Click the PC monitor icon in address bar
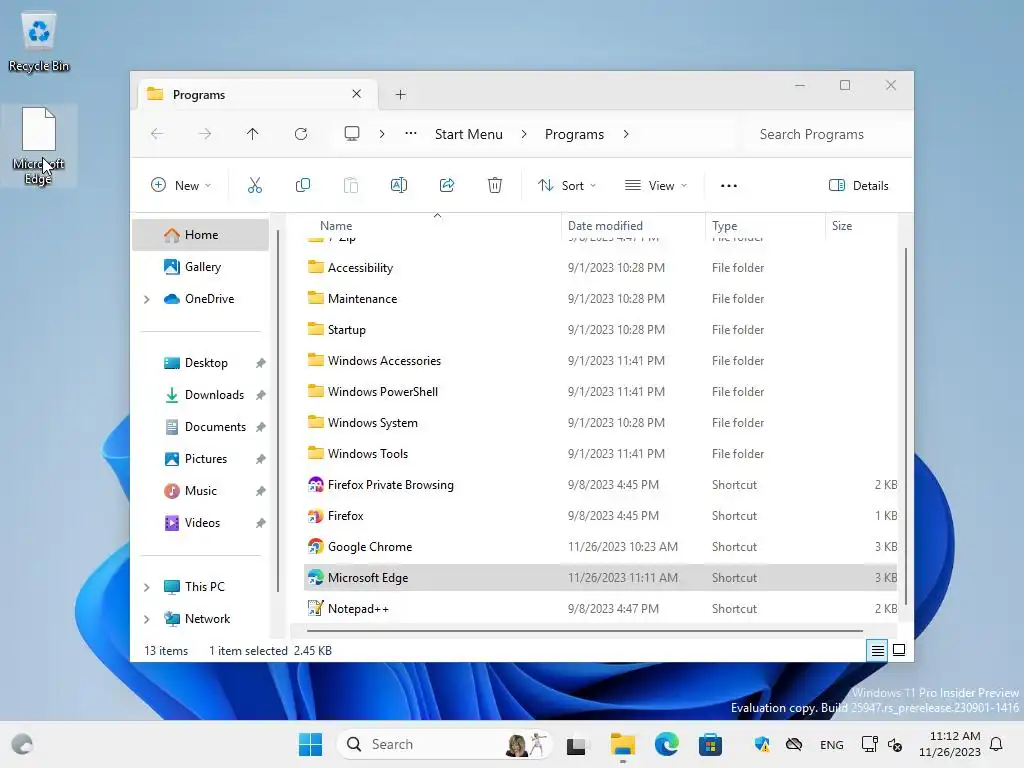1024x768 pixels. pos(352,134)
